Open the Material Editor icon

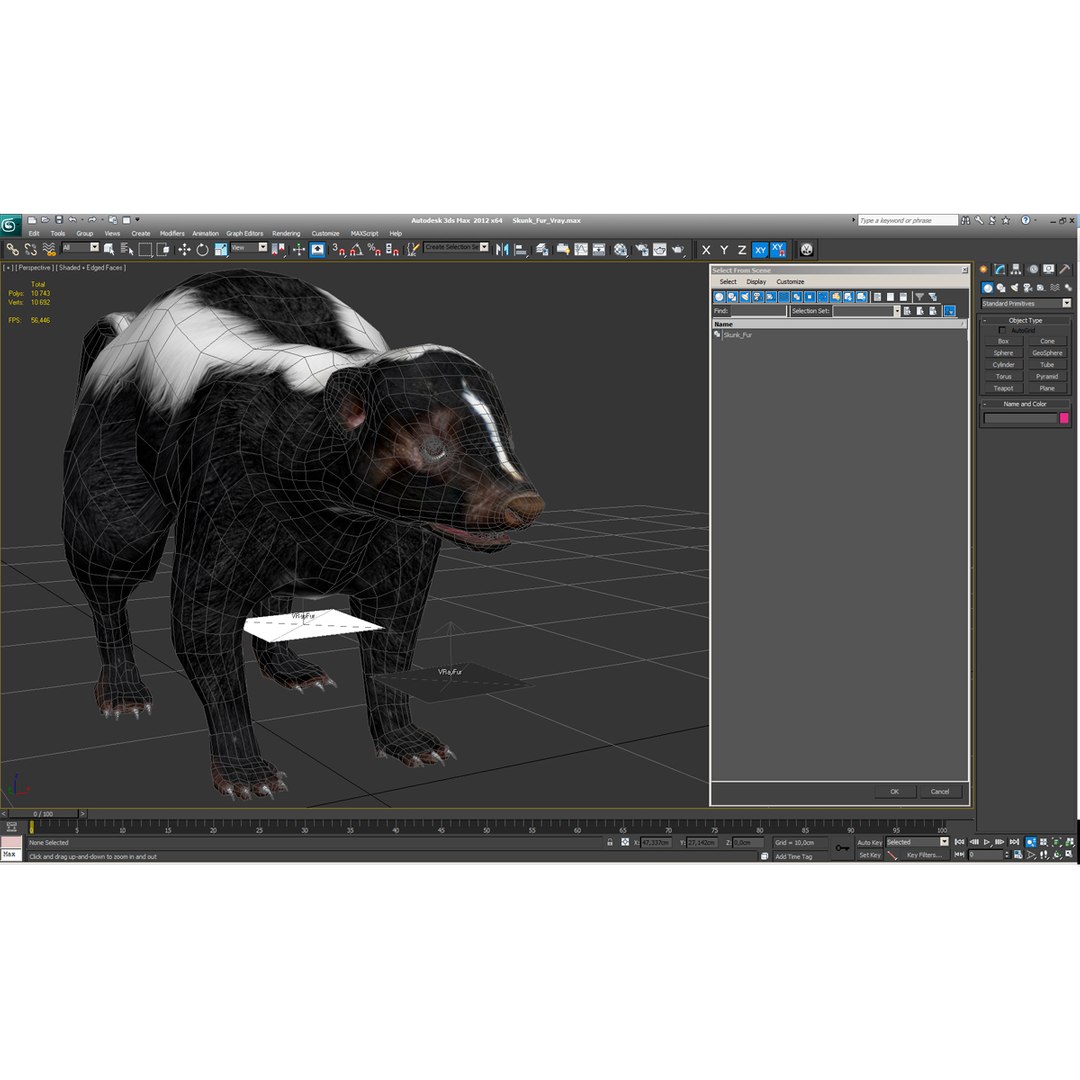click(621, 249)
